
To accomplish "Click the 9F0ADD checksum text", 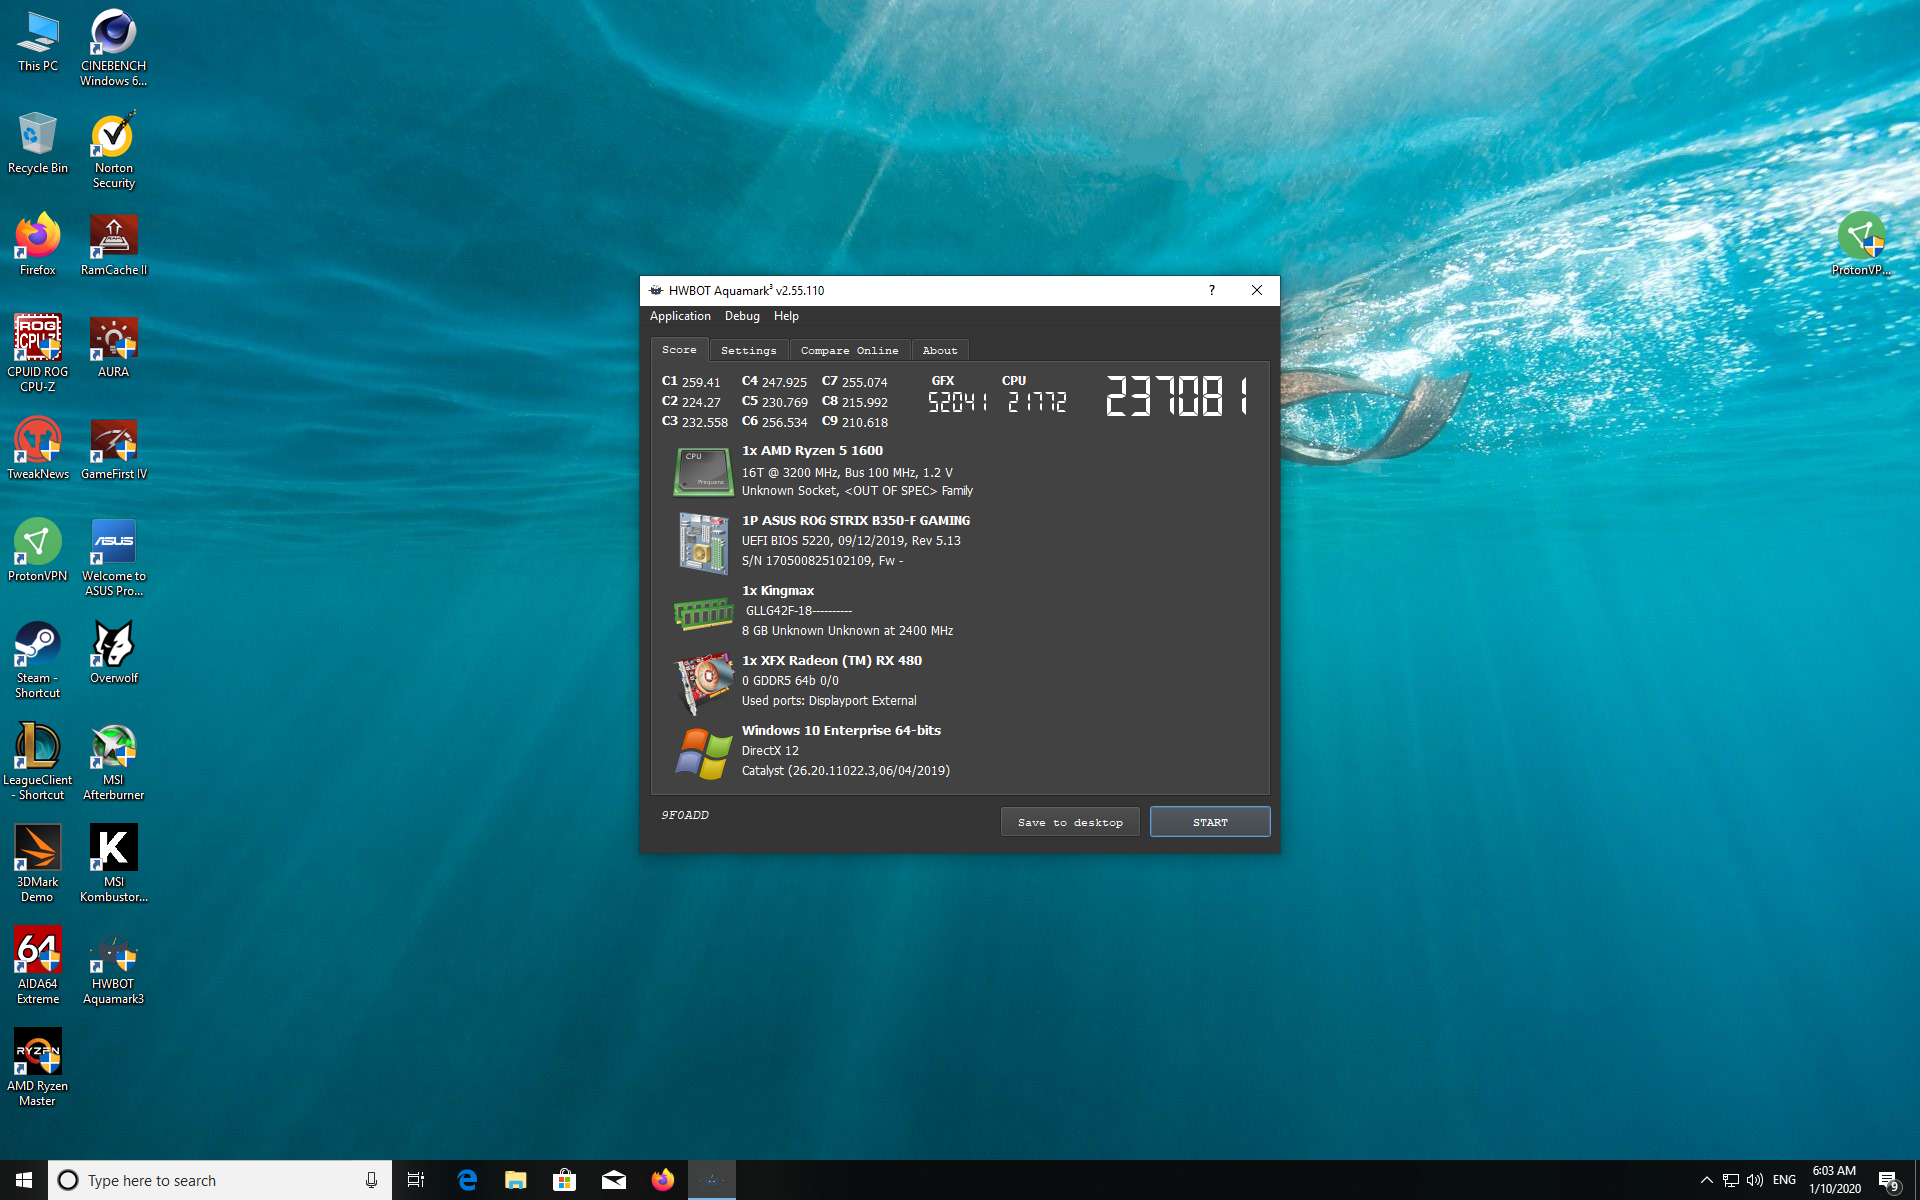I will (685, 815).
